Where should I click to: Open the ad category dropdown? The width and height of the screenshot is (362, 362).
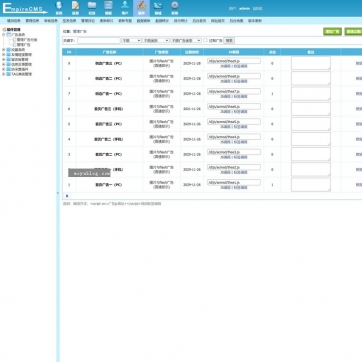click(156, 40)
